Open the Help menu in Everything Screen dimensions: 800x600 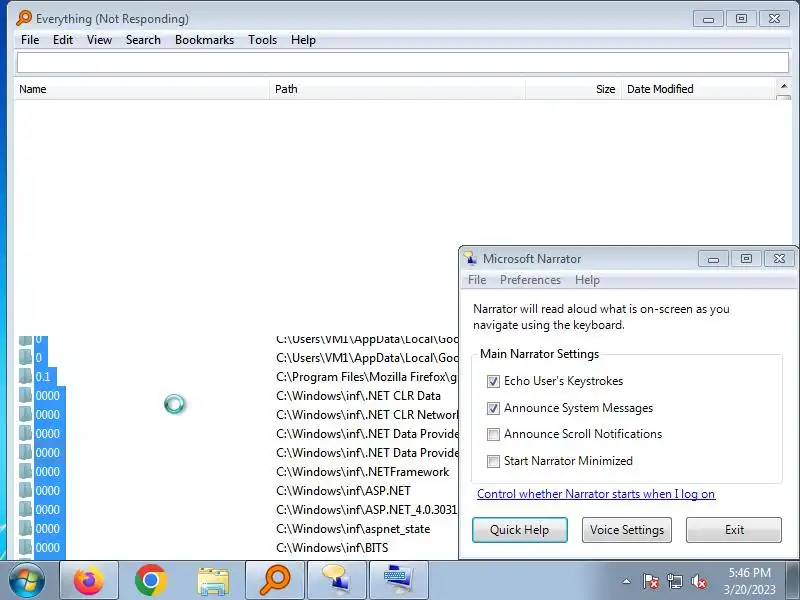pyautogui.click(x=303, y=40)
